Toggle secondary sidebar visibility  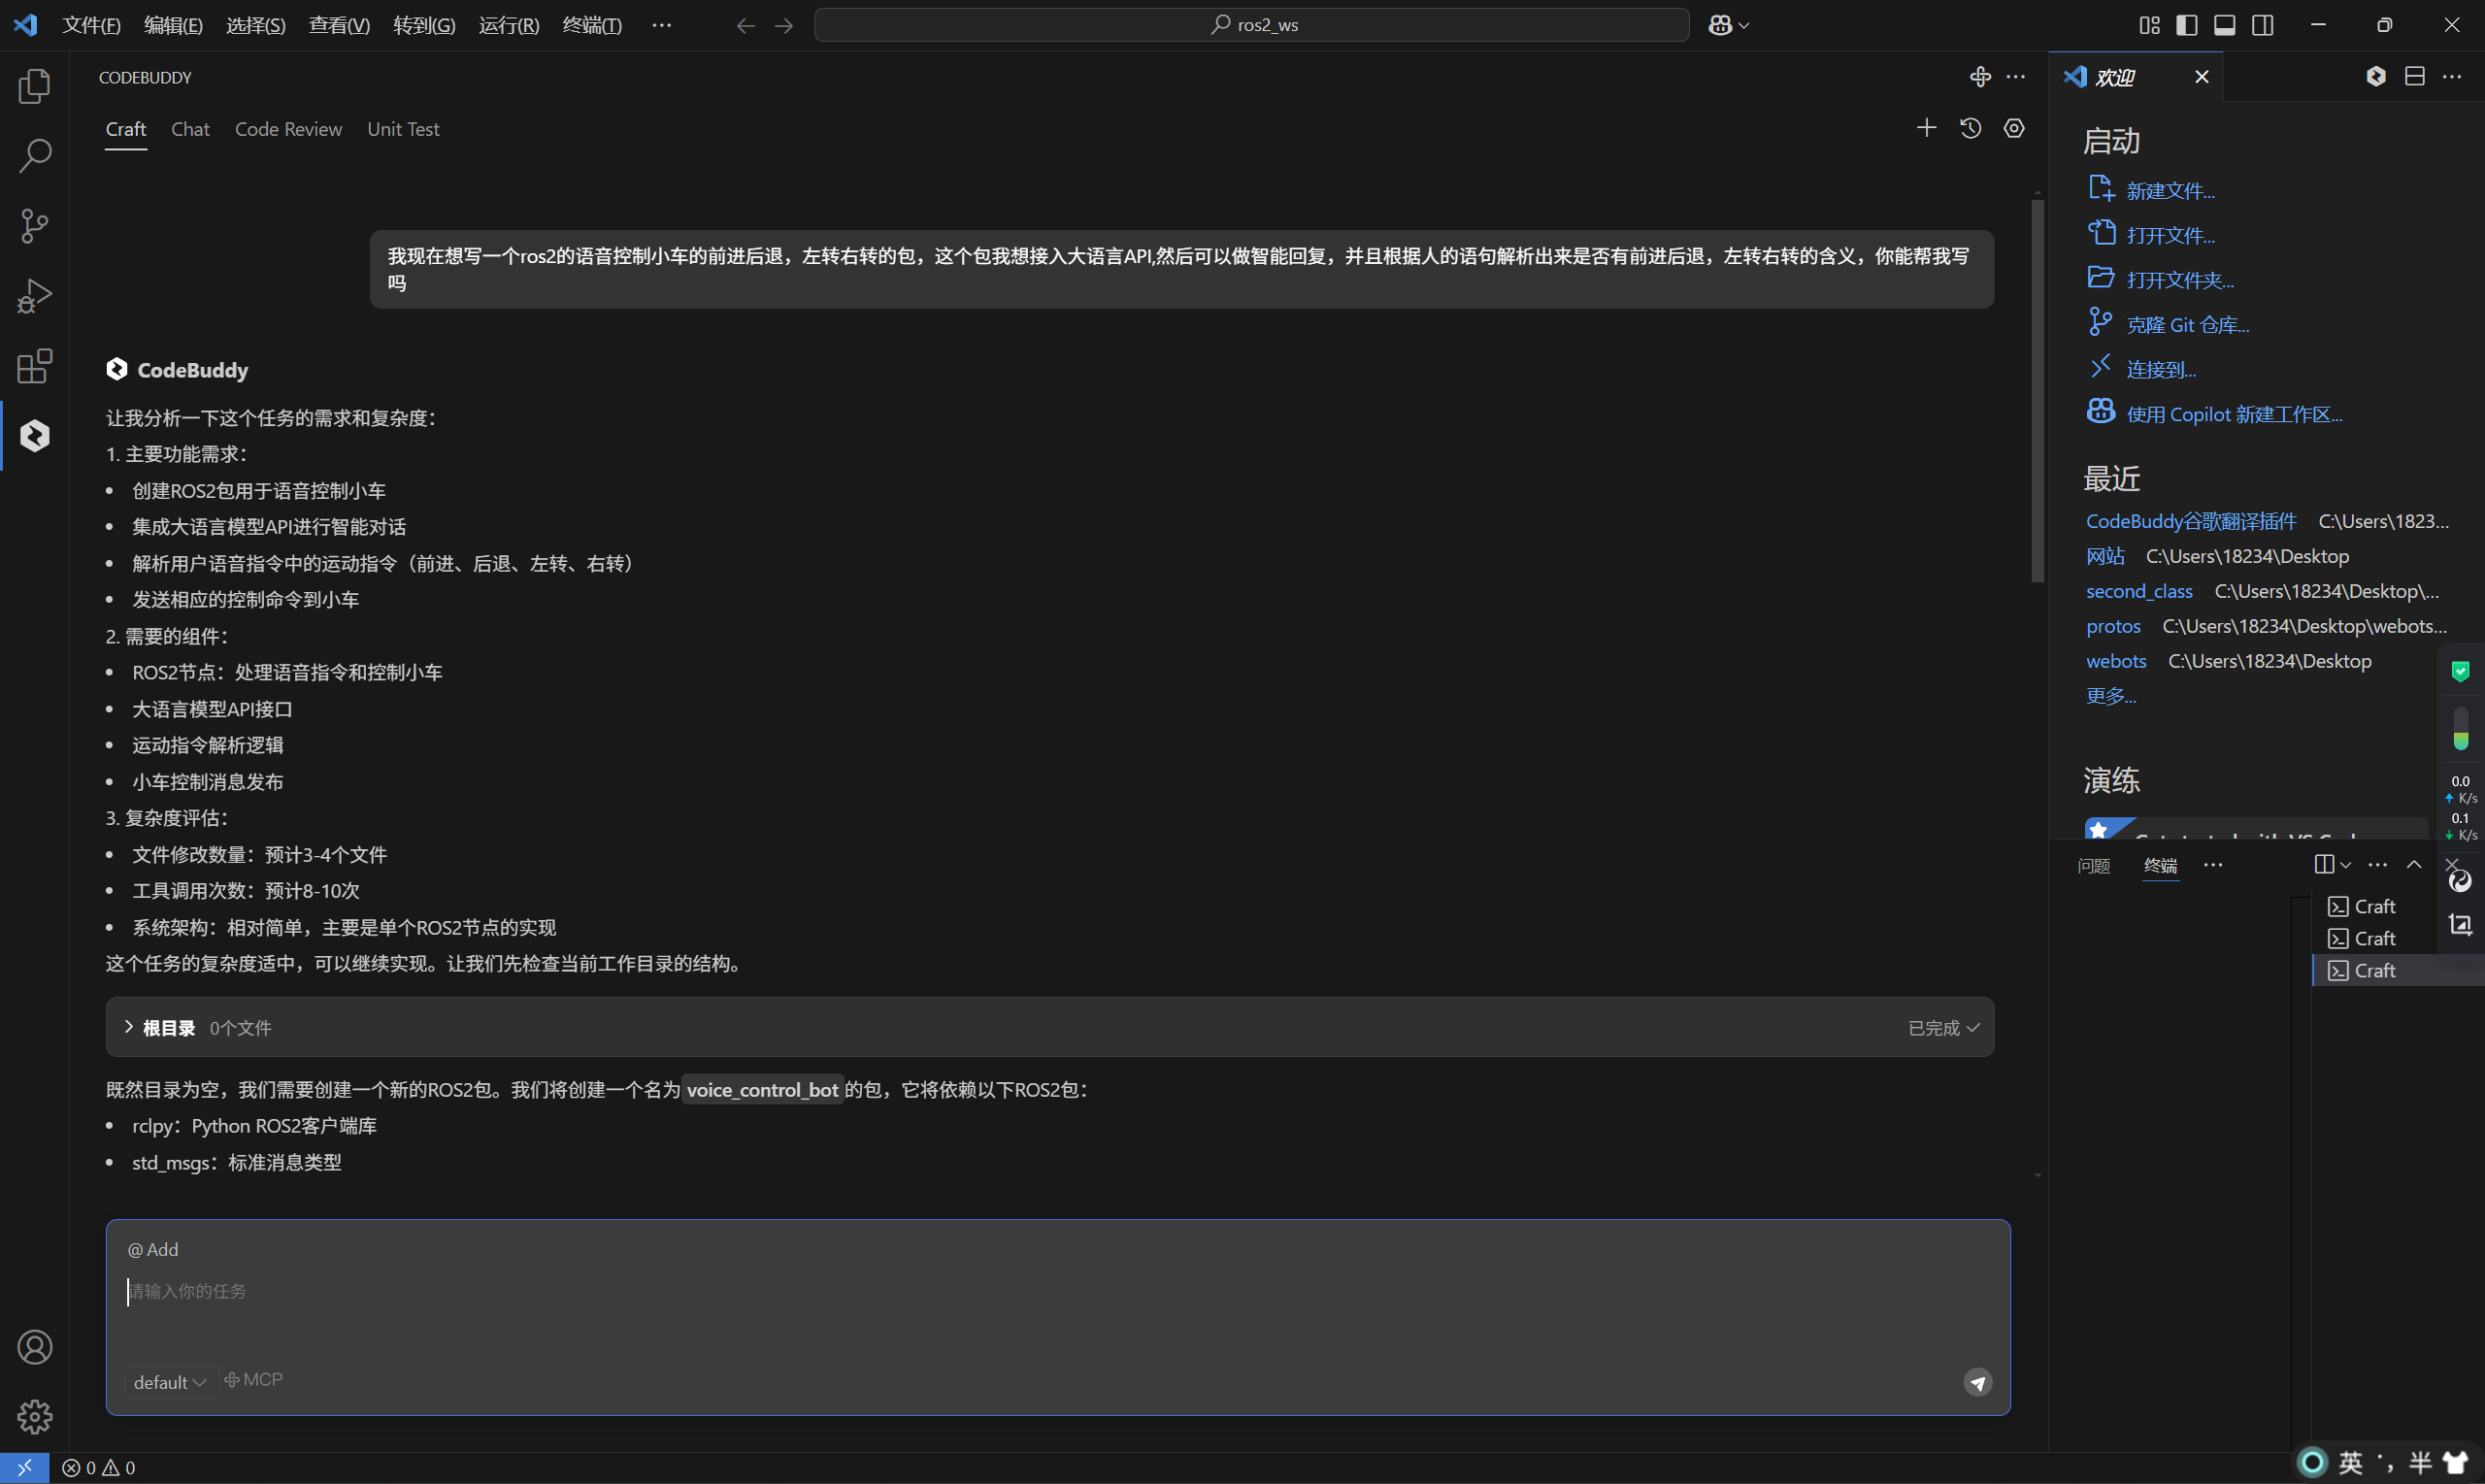point(2262,25)
